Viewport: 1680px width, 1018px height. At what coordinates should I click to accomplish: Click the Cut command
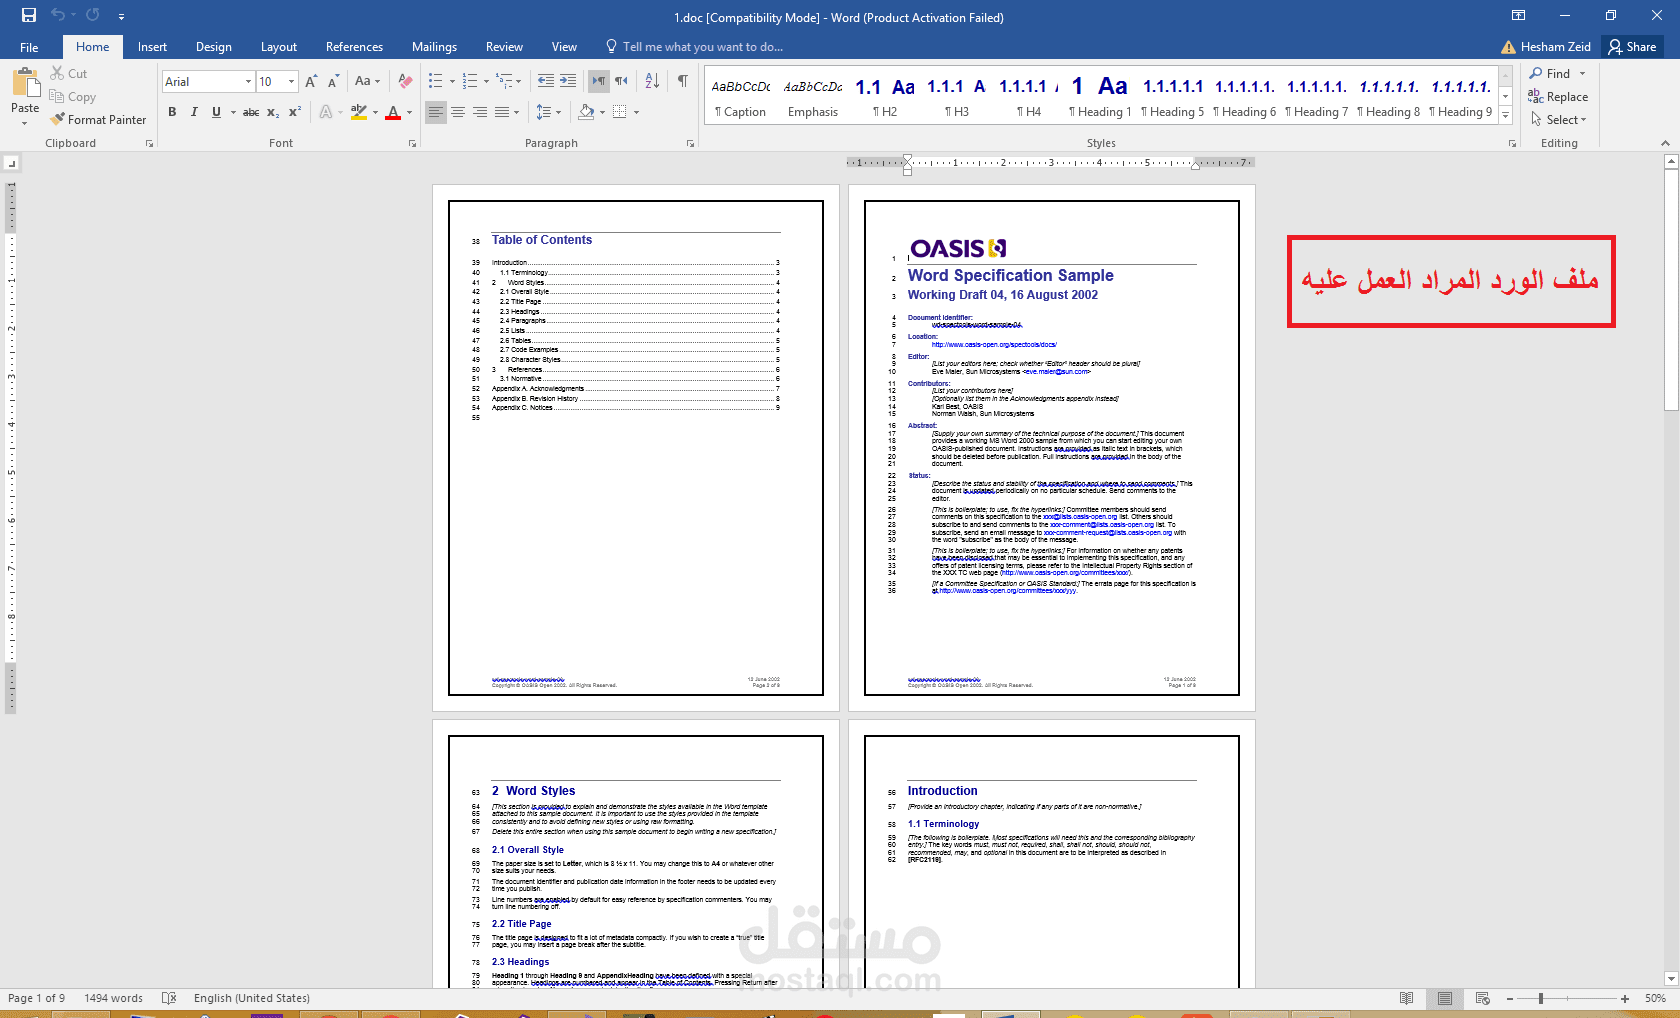coord(69,74)
